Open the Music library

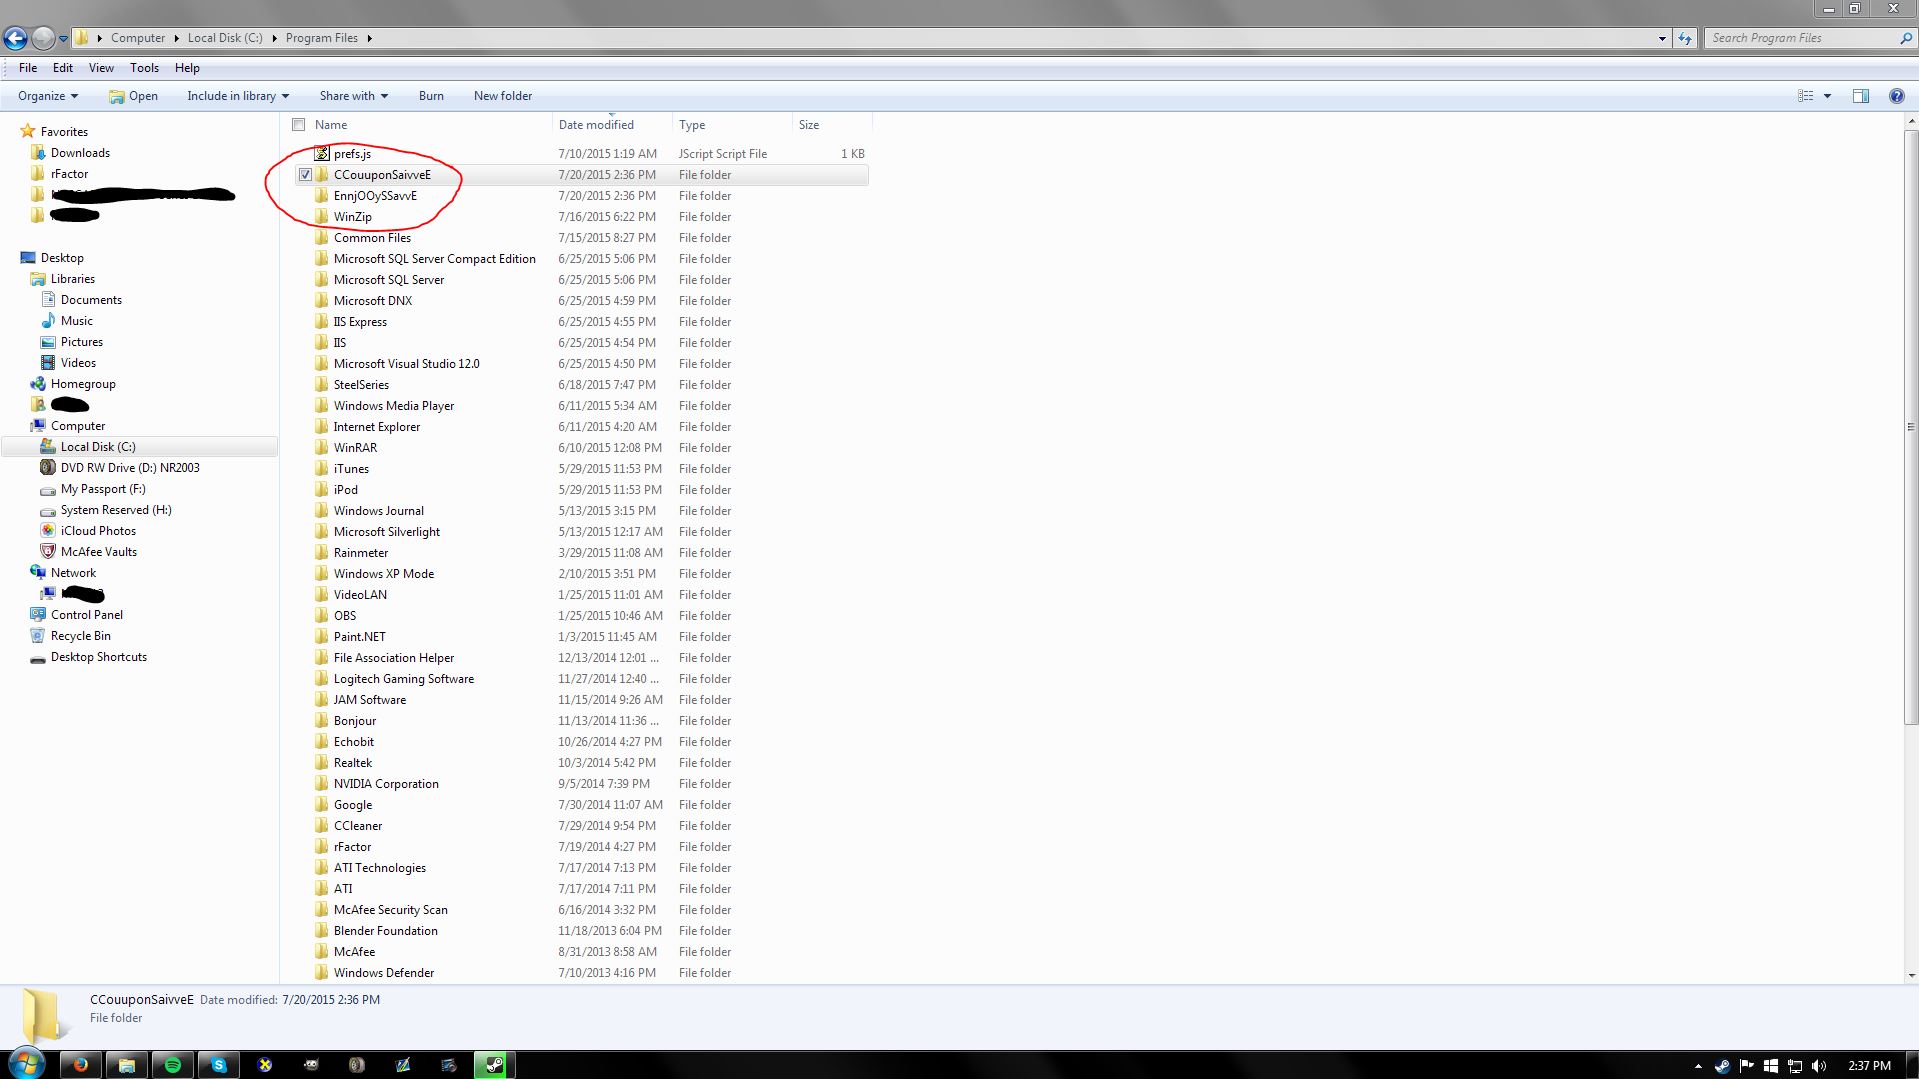(76, 321)
